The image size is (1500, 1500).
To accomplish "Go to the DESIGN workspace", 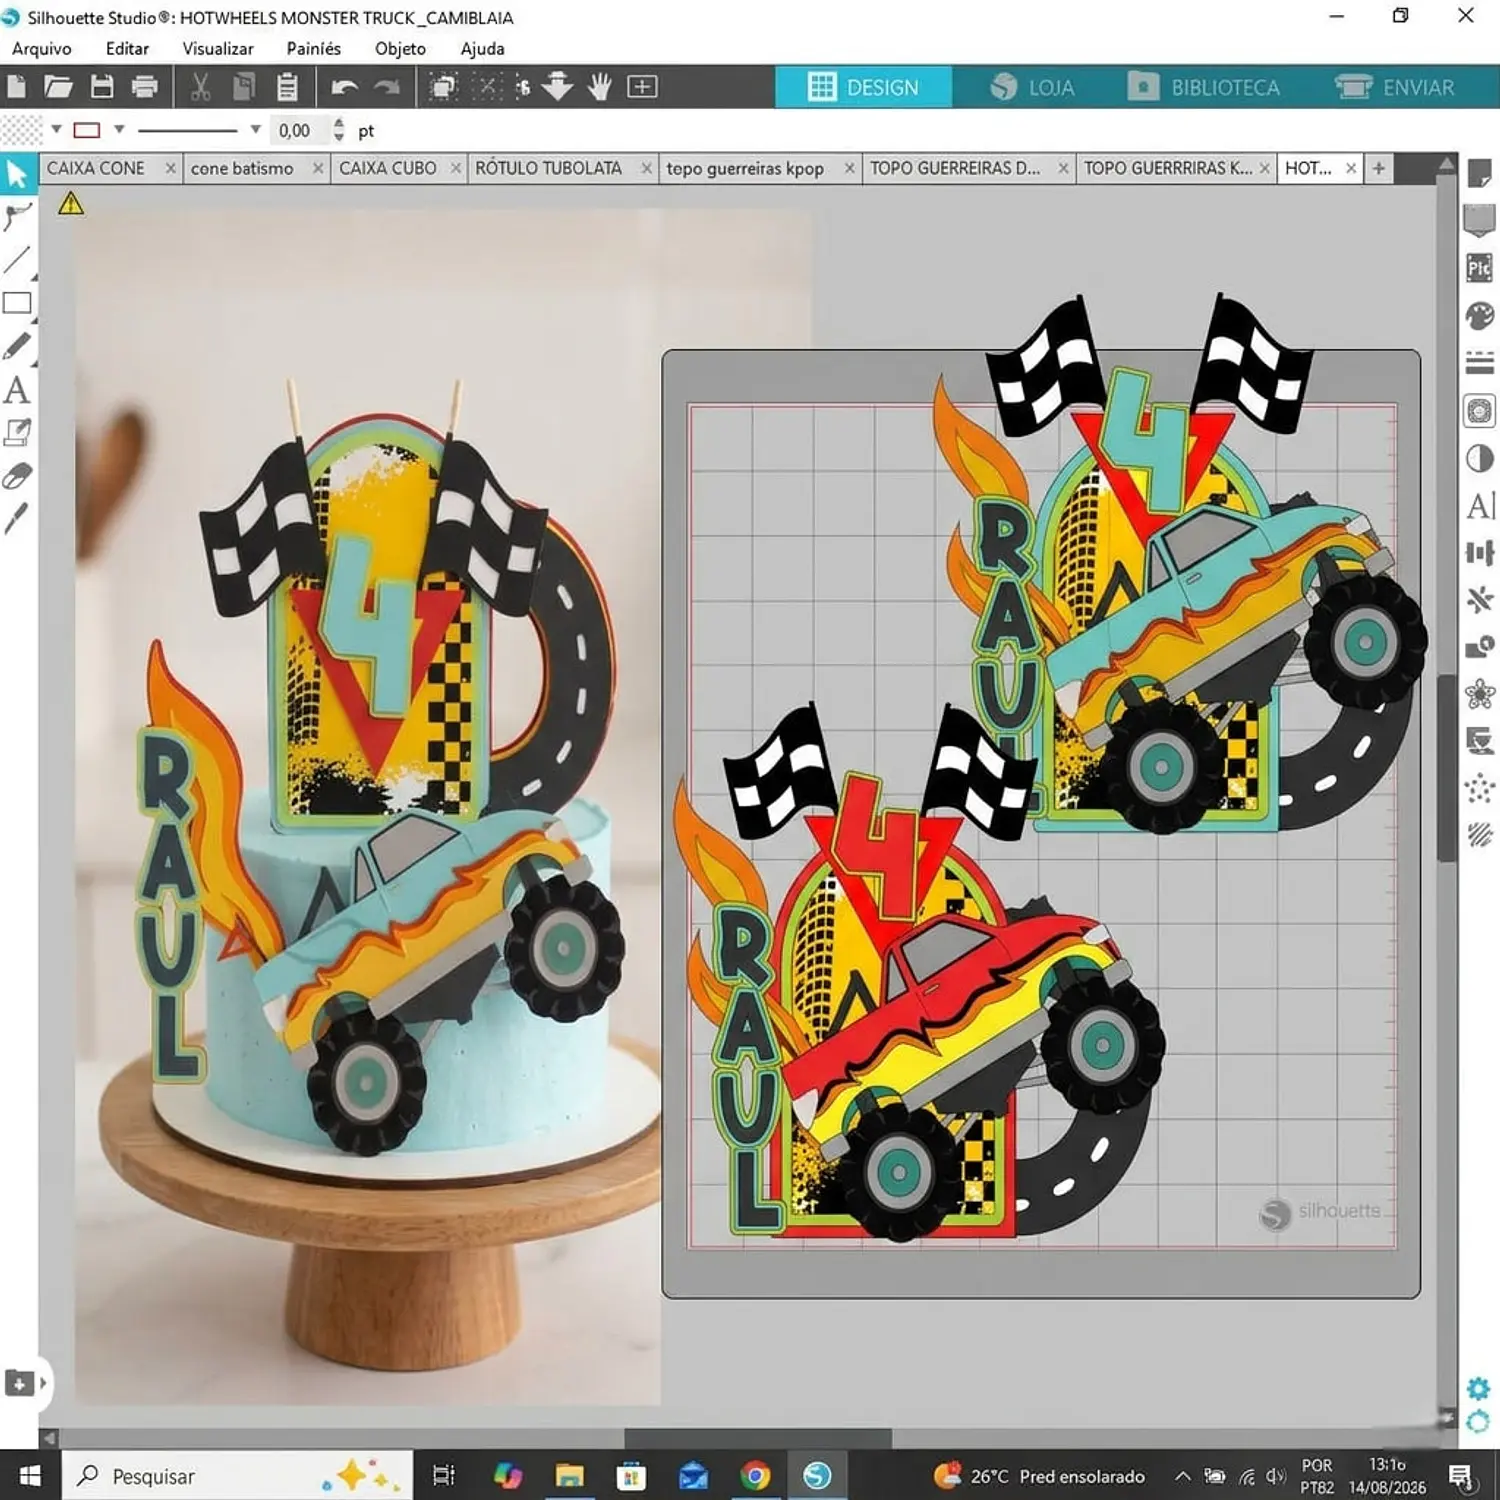I will click(x=863, y=87).
